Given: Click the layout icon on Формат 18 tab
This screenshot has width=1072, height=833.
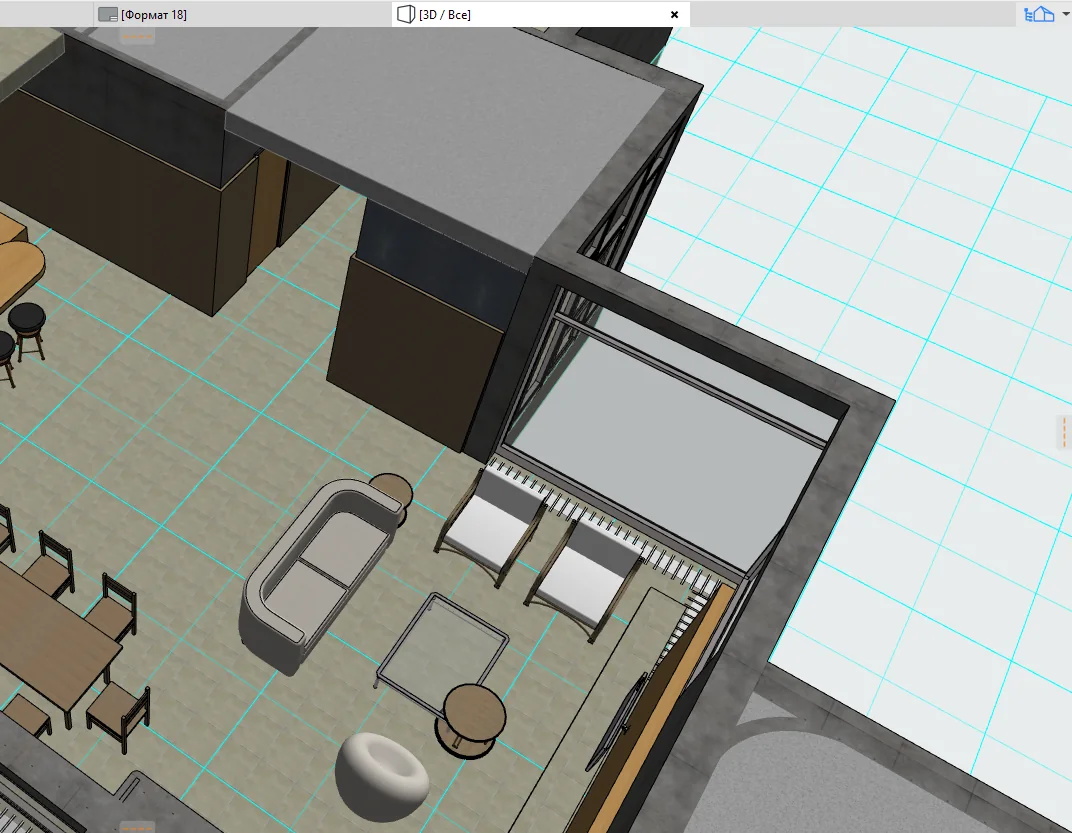Looking at the screenshot, I should point(108,14).
